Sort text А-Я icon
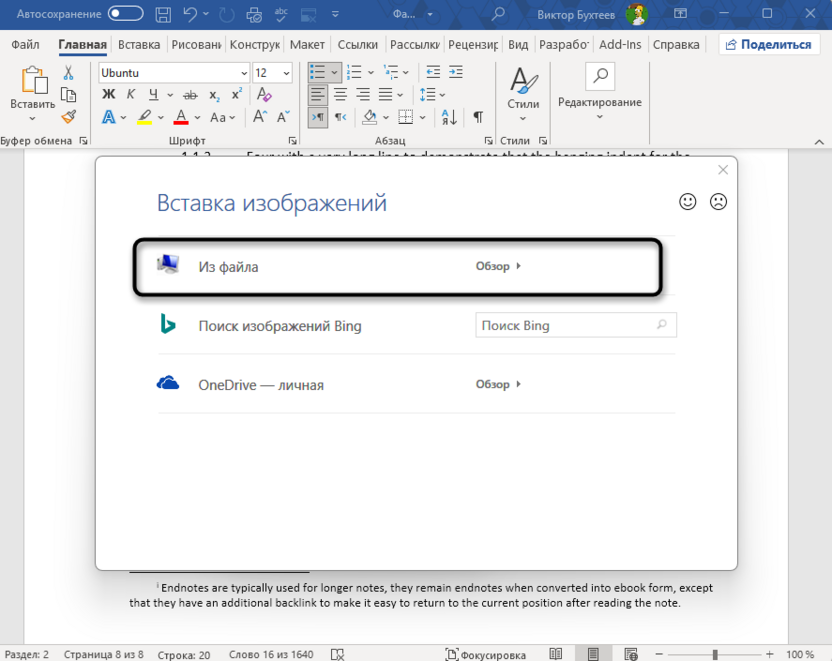This screenshot has width=832, height=661. click(x=449, y=117)
